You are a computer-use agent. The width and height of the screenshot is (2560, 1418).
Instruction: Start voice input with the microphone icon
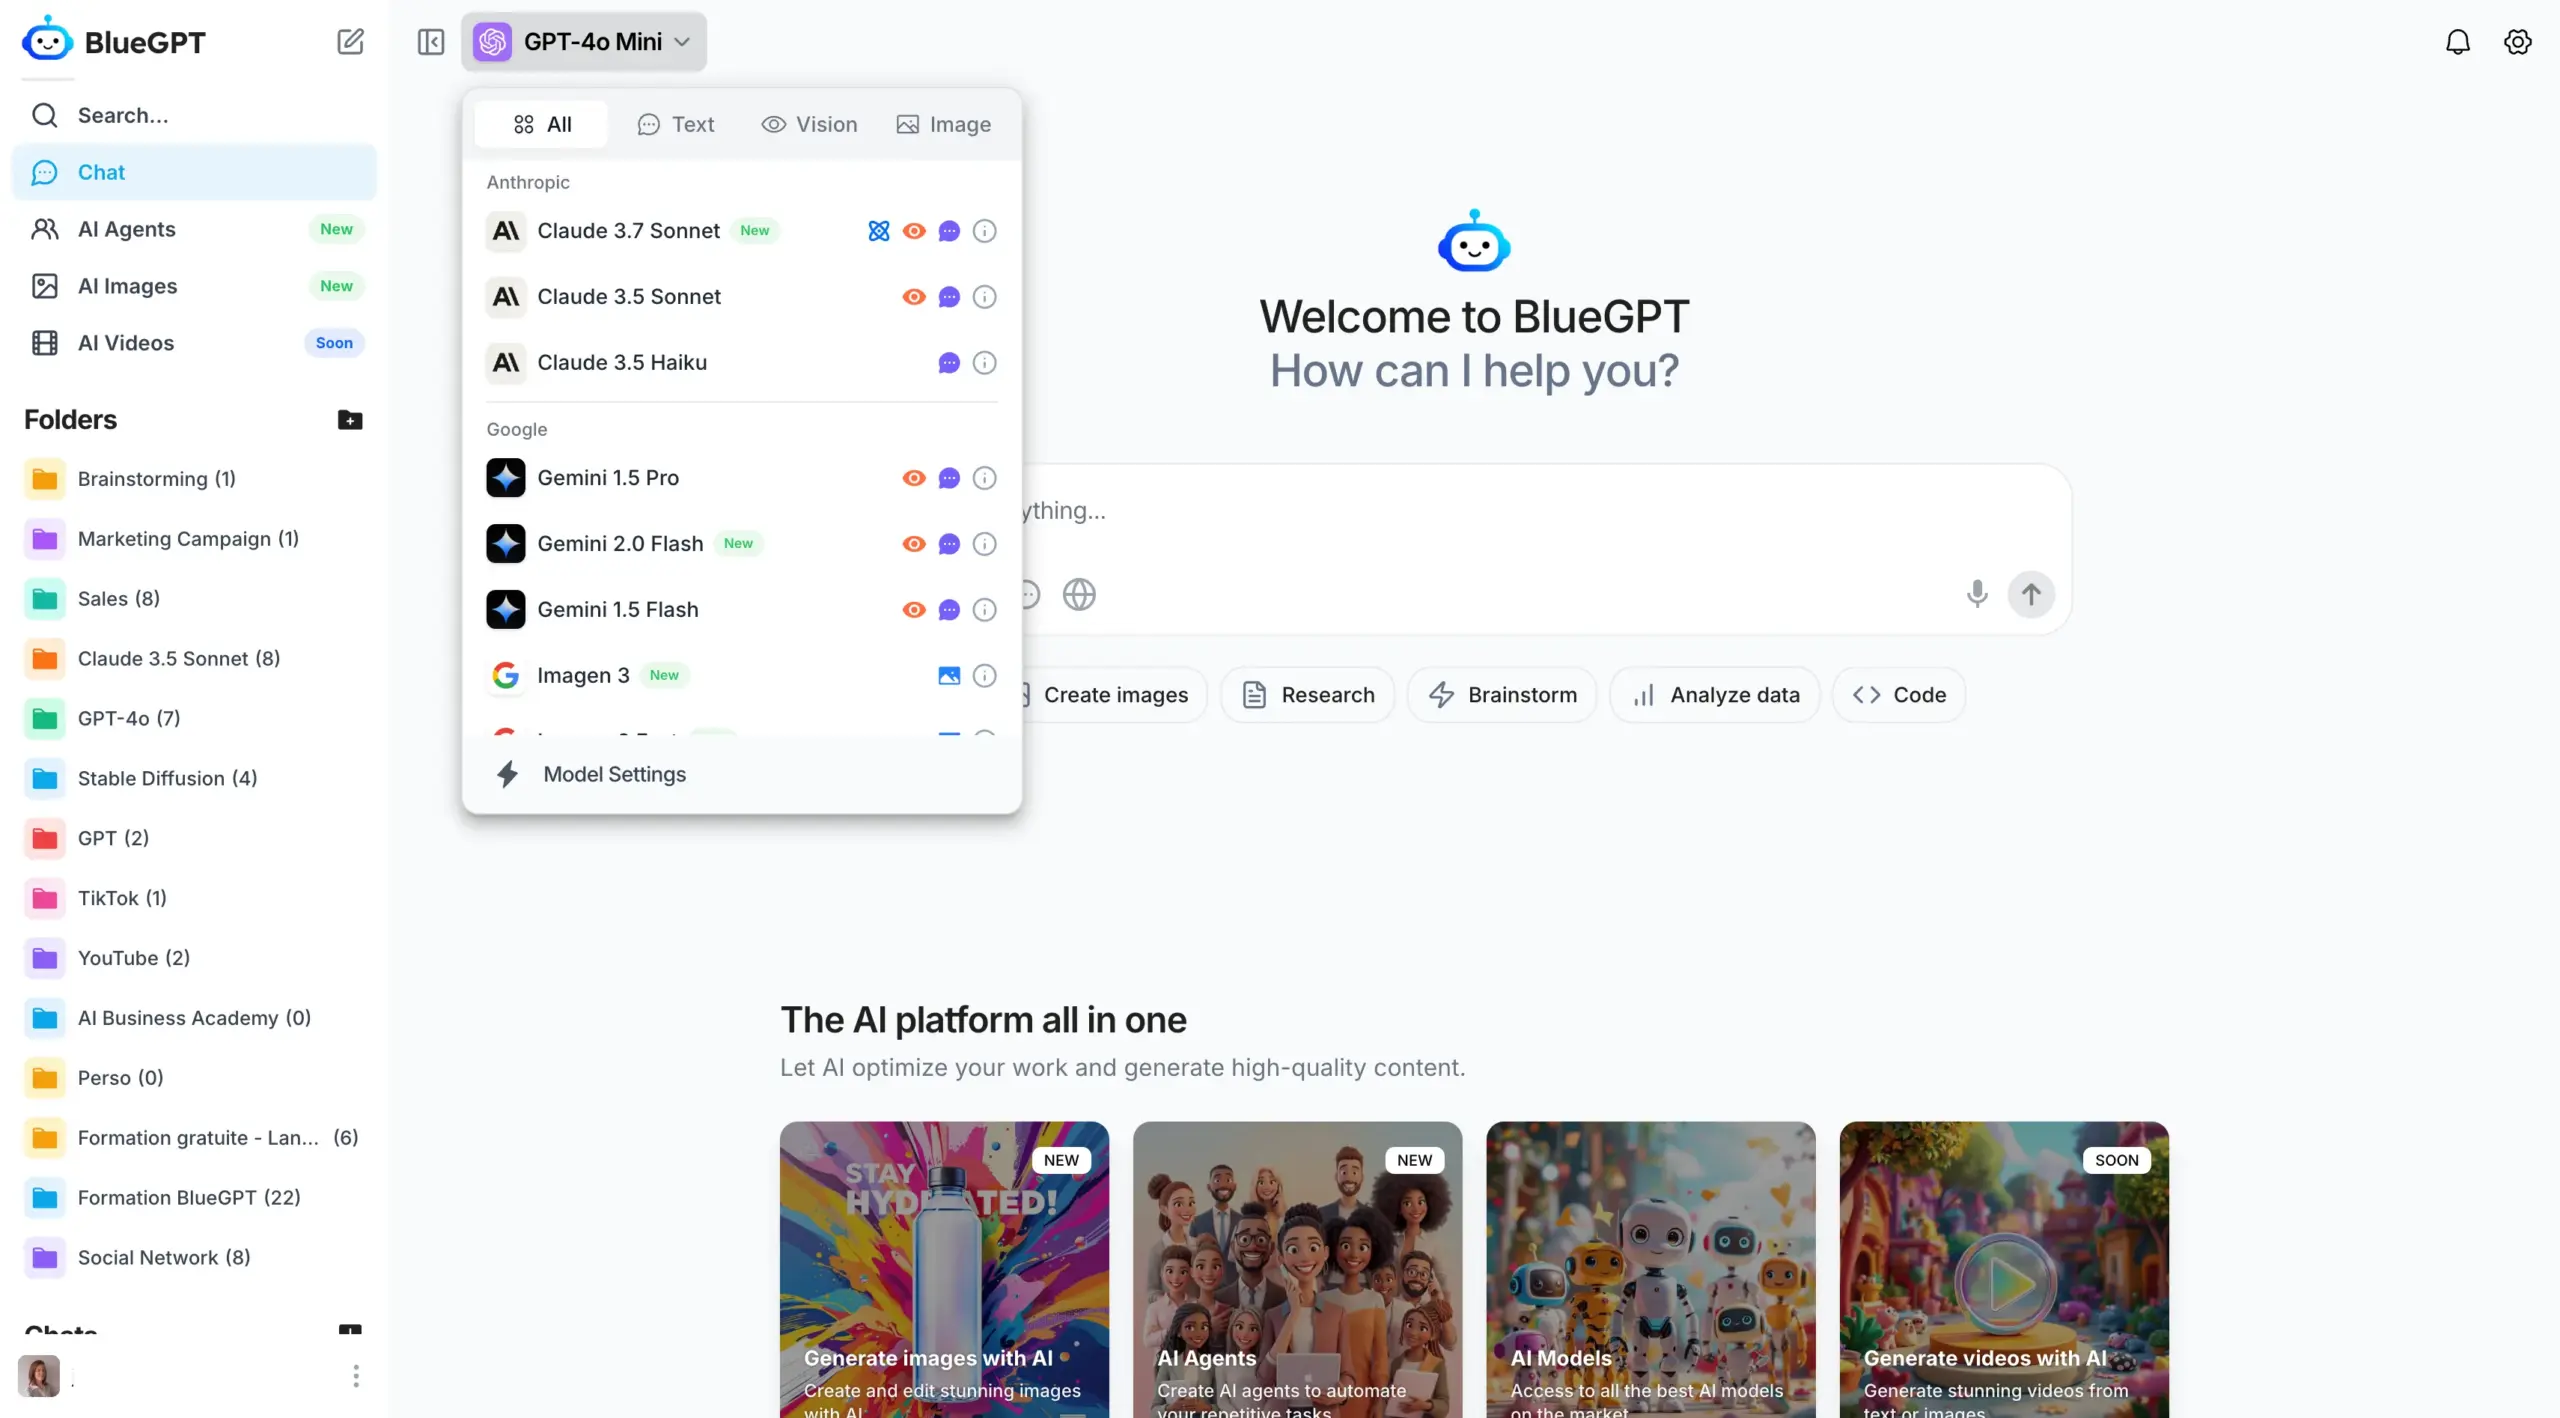coord(1977,594)
